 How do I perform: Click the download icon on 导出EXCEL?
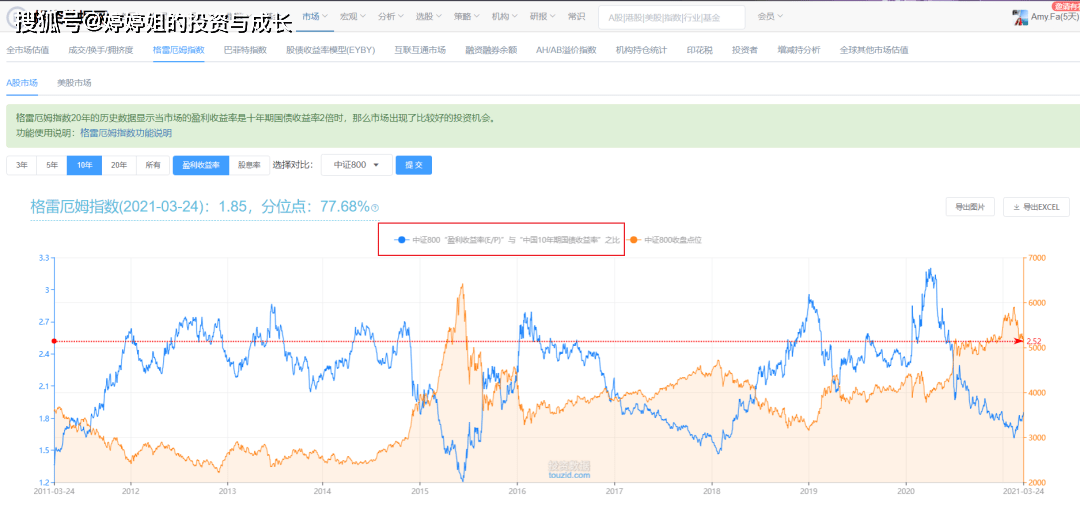coord(1016,207)
